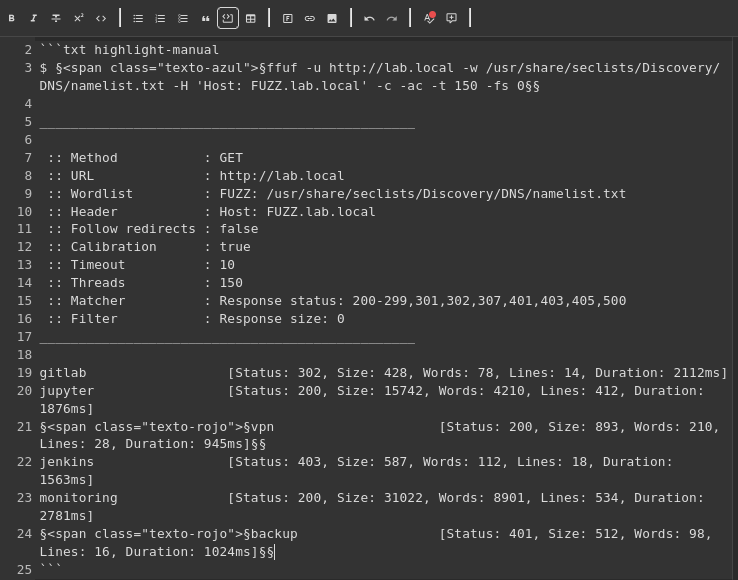
Task: Insert a bulleted list
Action: tap(138, 18)
